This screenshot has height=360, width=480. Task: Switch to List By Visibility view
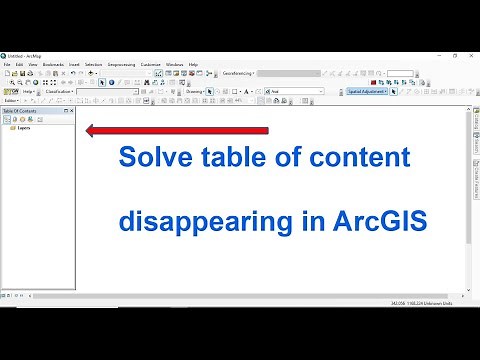(22, 119)
